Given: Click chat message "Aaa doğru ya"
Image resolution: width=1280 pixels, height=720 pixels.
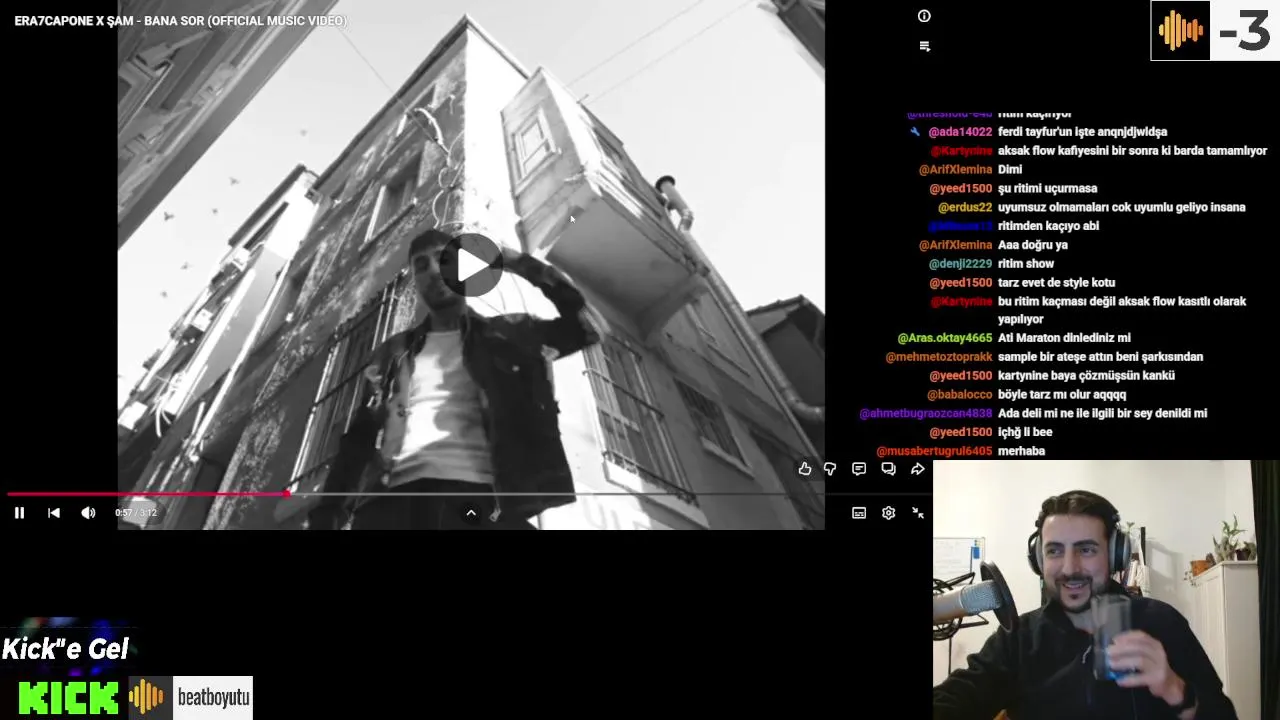Looking at the screenshot, I should tap(1033, 245).
